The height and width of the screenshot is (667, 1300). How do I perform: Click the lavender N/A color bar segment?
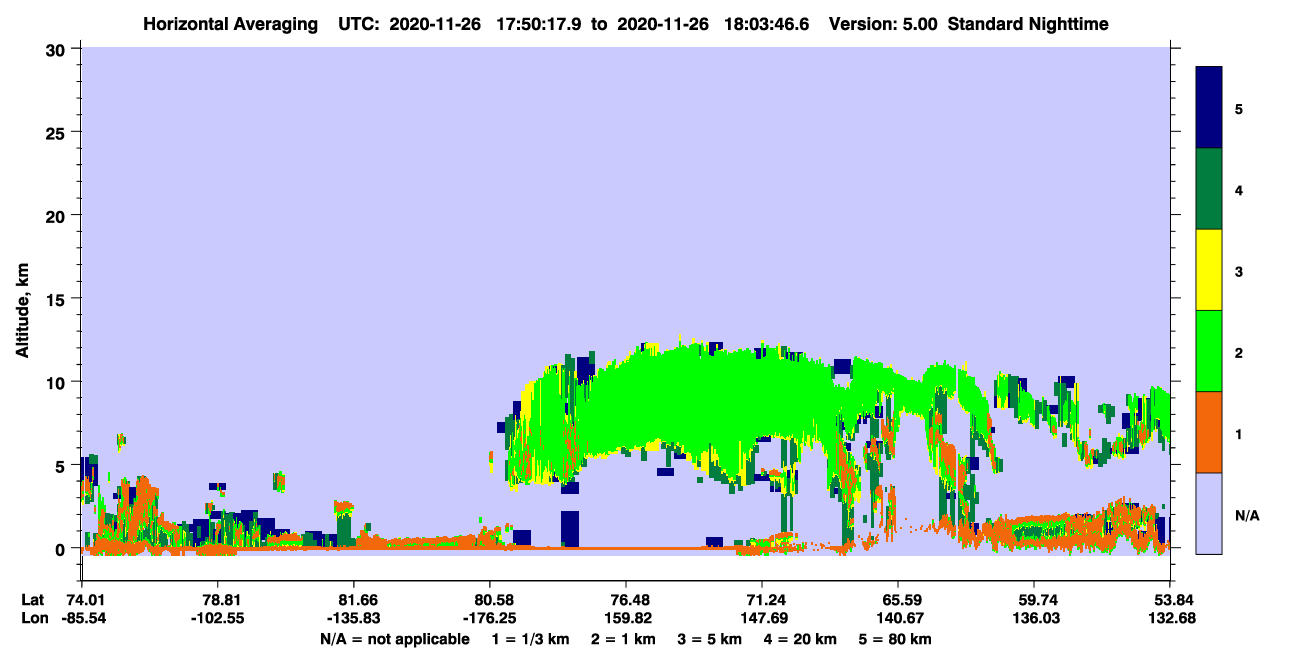click(1209, 513)
